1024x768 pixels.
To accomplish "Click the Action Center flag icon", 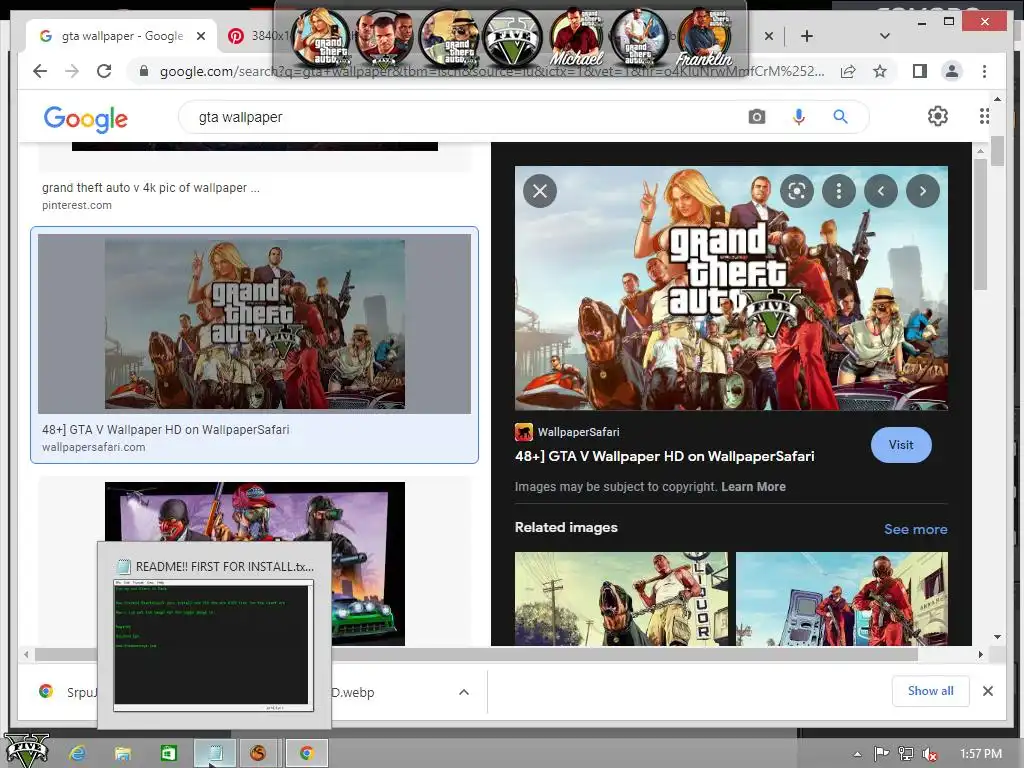I will click(x=881, y=754).
